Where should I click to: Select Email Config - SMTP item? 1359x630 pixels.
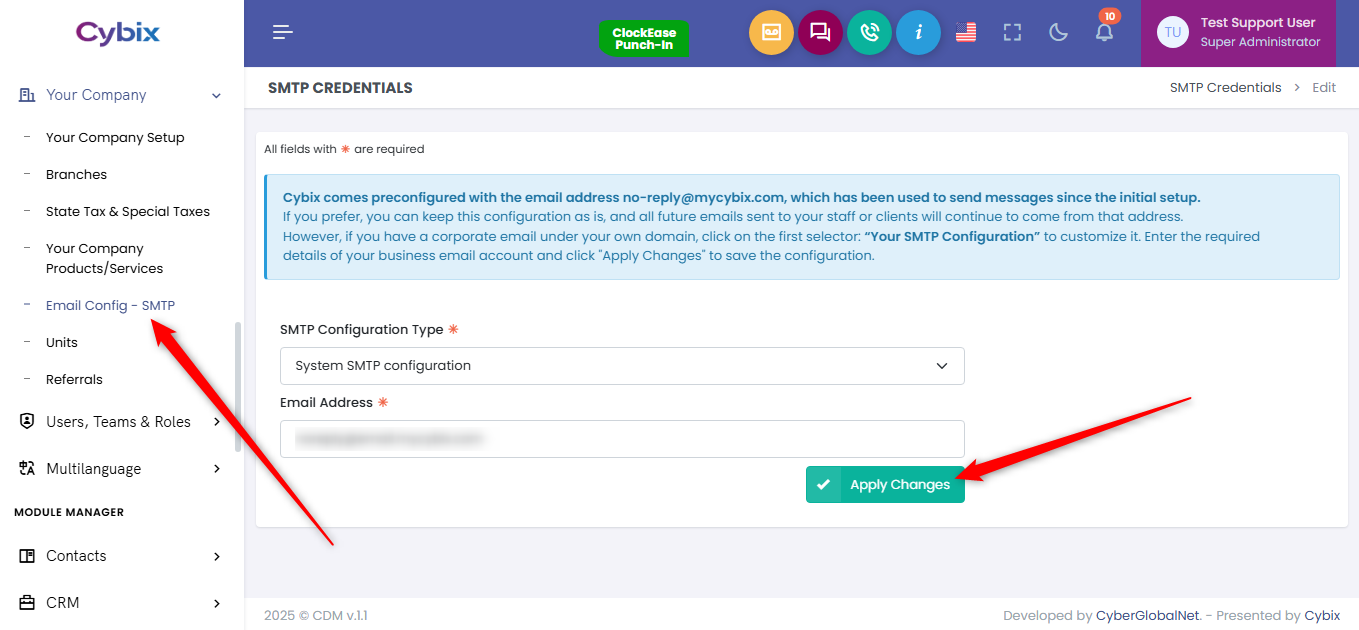(110, 306)
